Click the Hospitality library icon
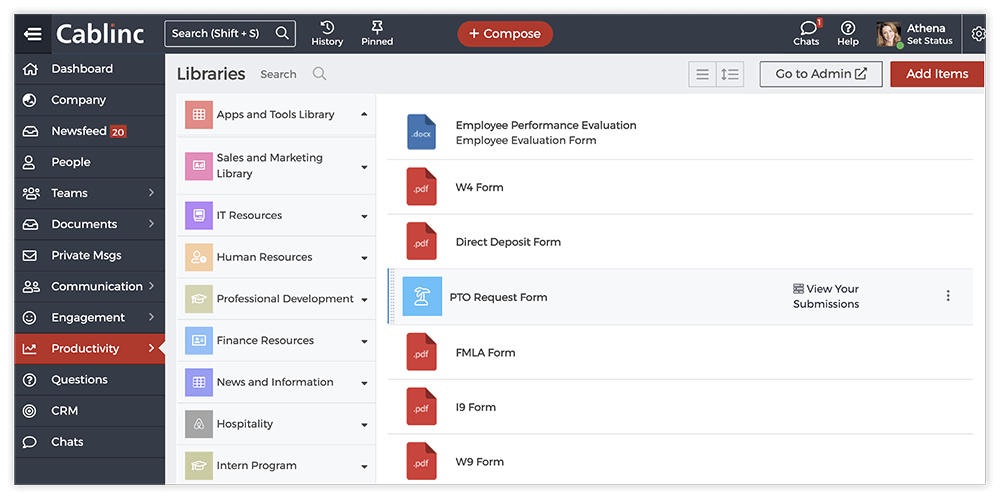 pyautogui.click(x=199, y=424)
